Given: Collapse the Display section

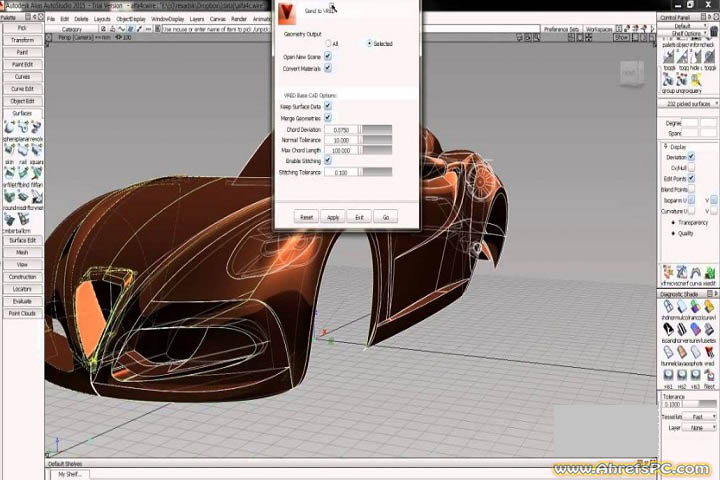Looking at the screenshot, I should [x=666, y=147].
